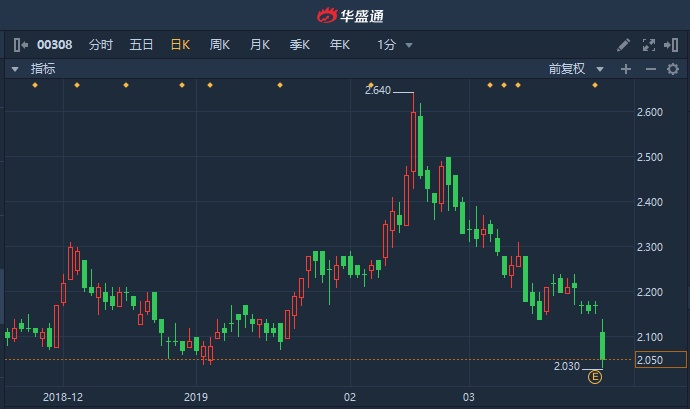The width and height of the screenshot is (690, 409).
Task: Click the 2019 date axis label
Action: click(x=196, y=397)
